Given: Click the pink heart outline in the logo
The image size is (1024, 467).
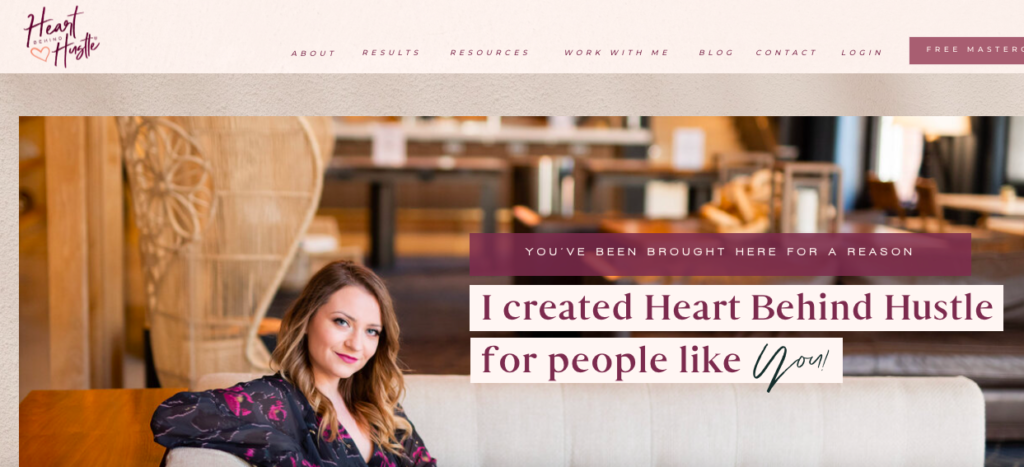Looking at the screenshot, I should tap(40, 54).
